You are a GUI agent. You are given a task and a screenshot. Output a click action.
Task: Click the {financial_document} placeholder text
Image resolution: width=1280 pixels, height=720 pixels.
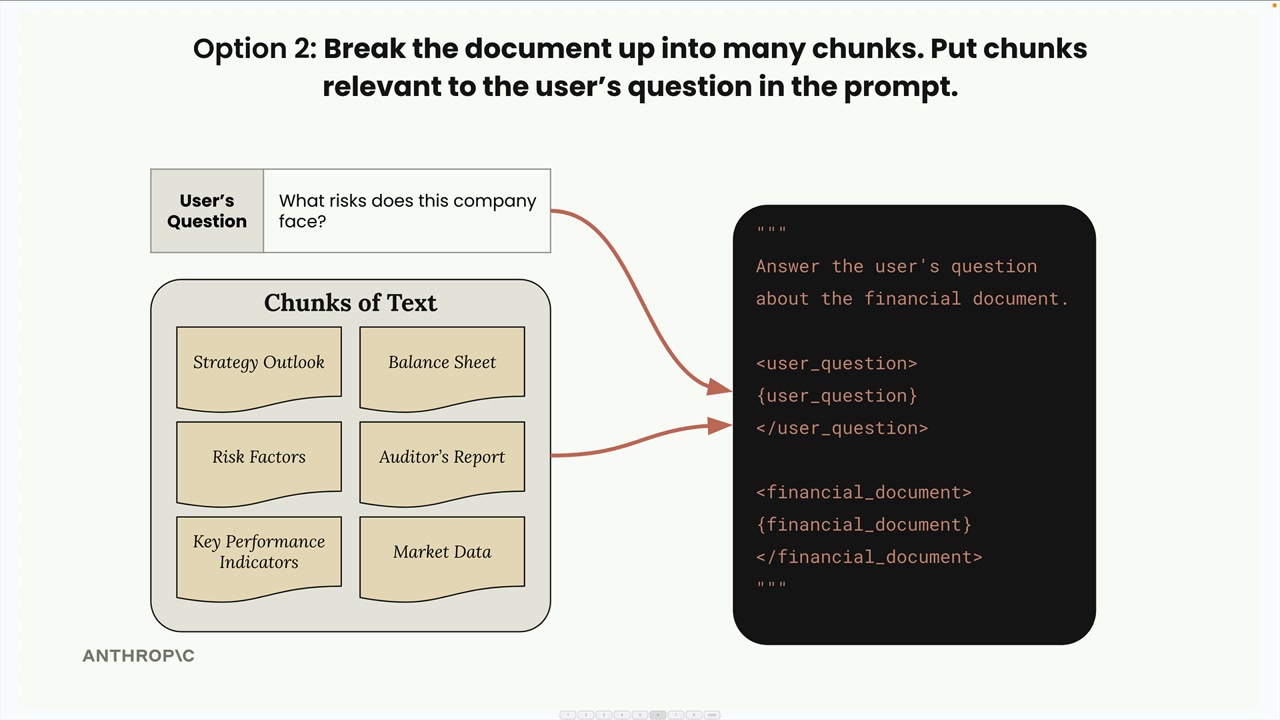coord(864,525)
